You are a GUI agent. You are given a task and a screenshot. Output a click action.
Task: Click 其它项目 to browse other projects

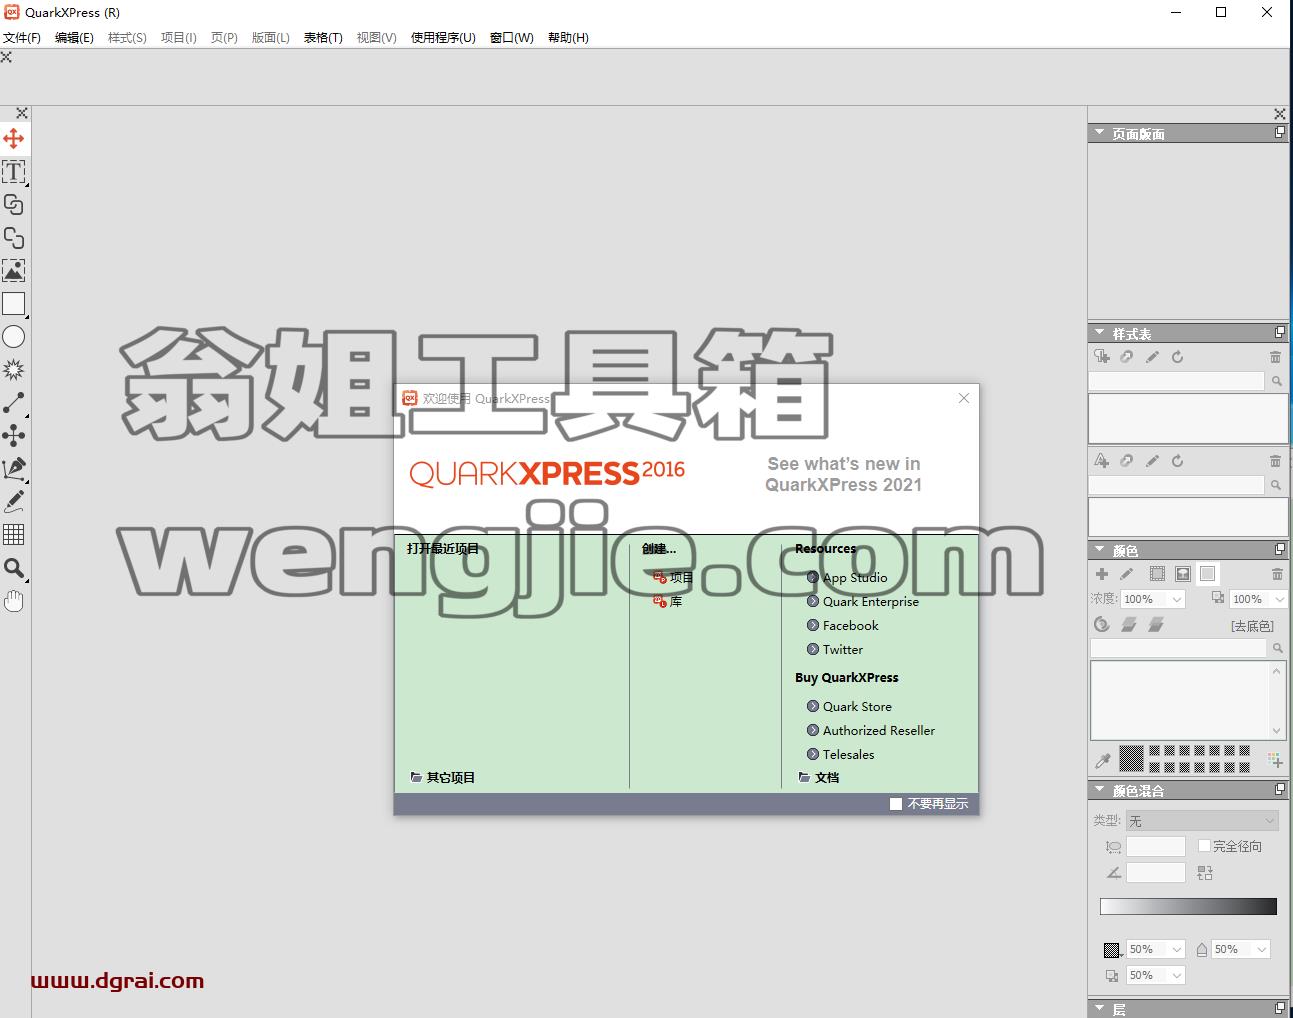click(x=443, y=777)
